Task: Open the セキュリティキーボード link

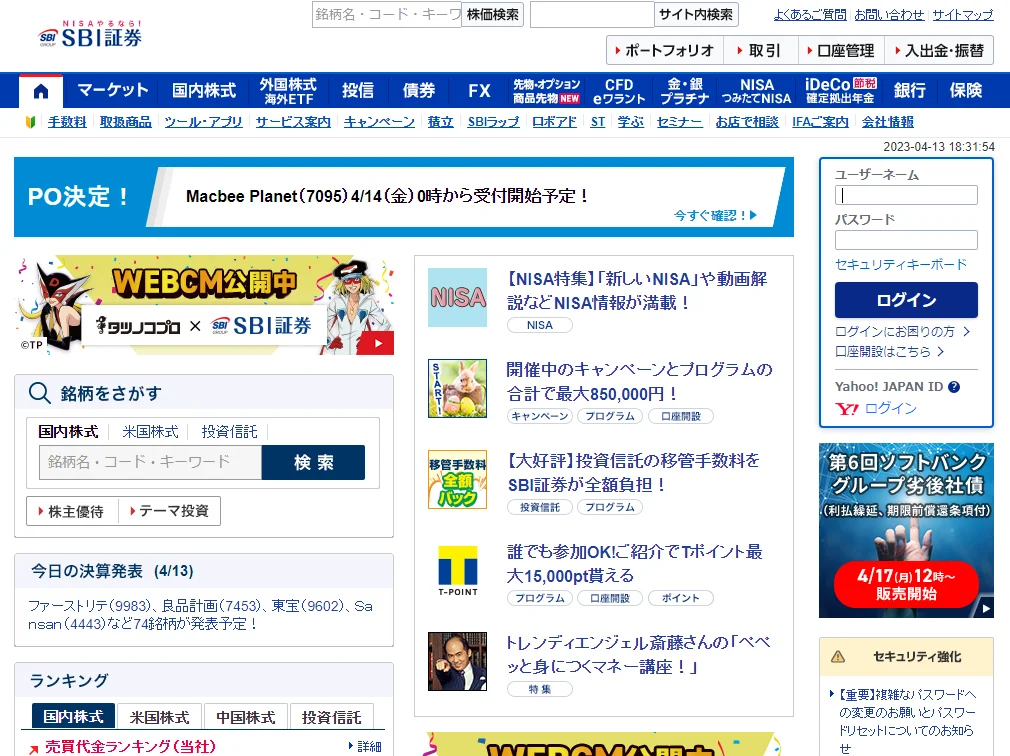Action: pos(901,264)
